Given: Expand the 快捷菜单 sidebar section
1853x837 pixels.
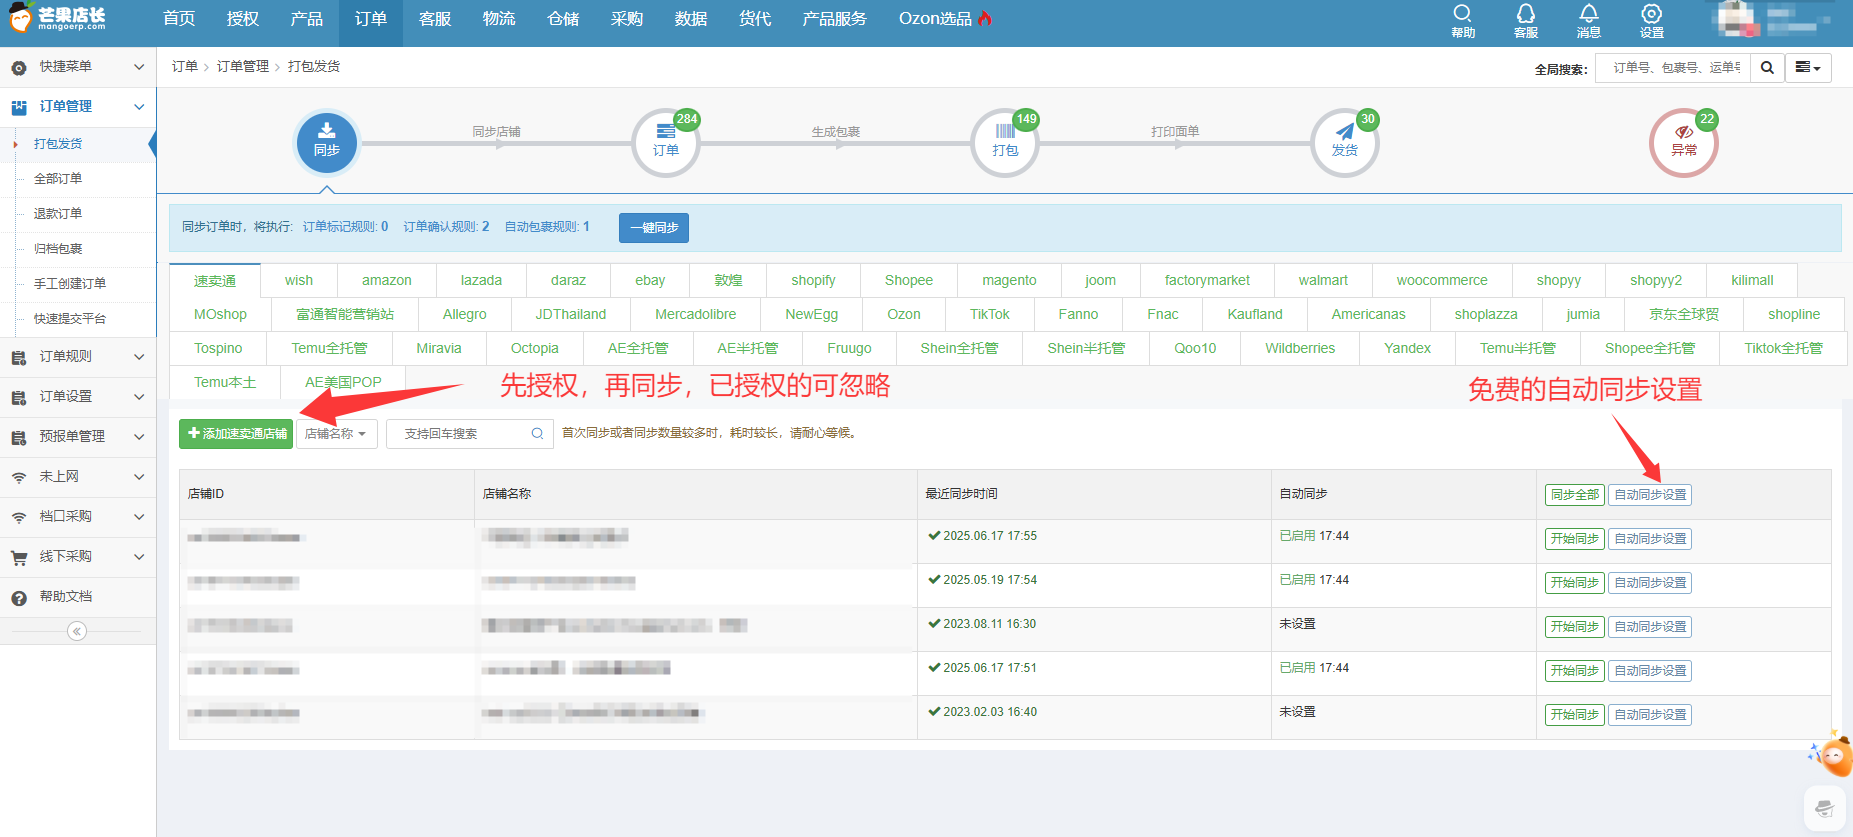Looking at the screenshot, I should (139, 67).
